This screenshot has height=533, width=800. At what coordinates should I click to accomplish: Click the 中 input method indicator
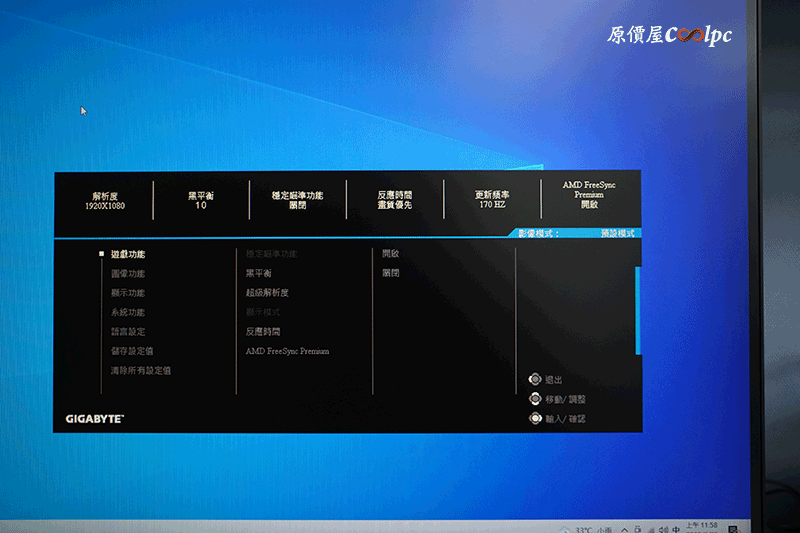676,529
